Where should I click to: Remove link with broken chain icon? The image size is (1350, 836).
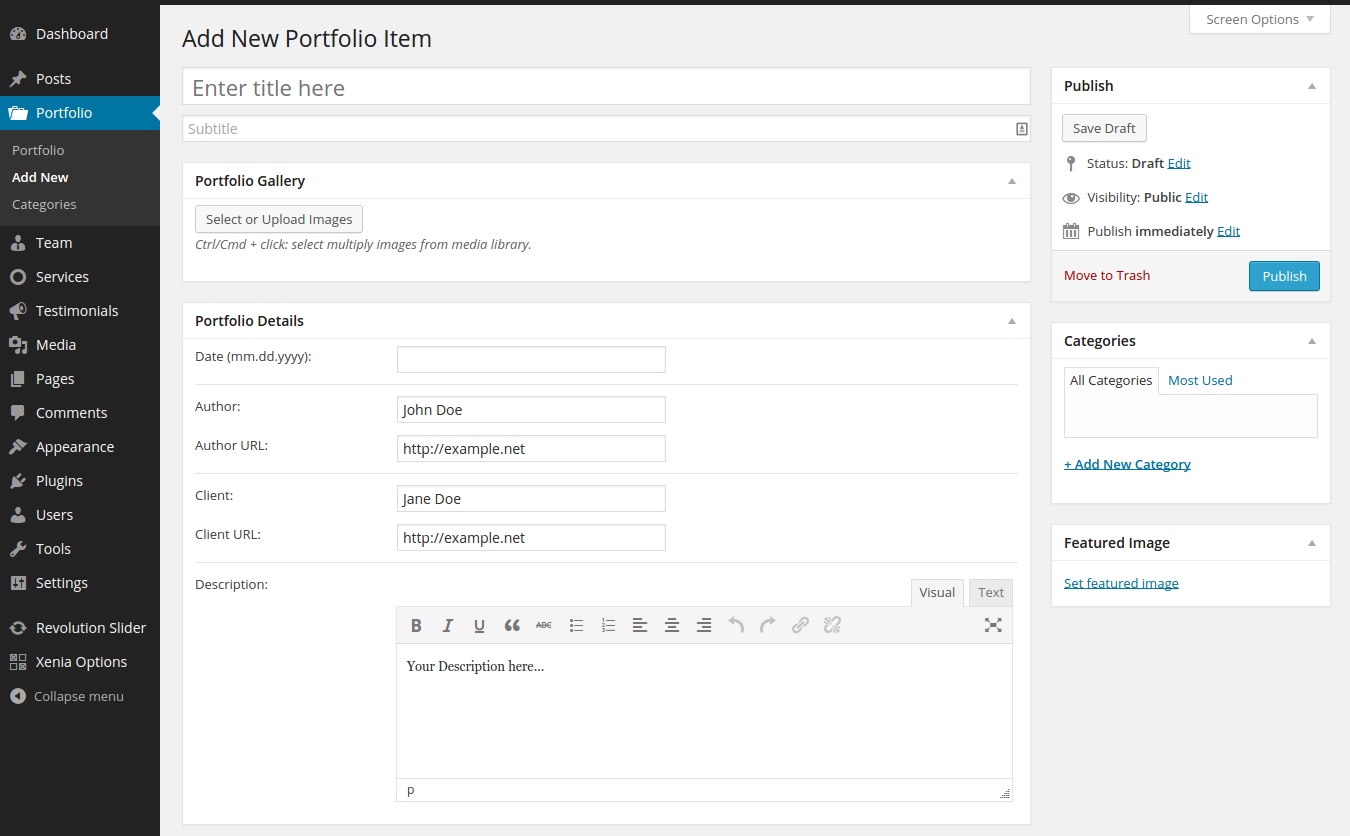click(x=832, y=625)
